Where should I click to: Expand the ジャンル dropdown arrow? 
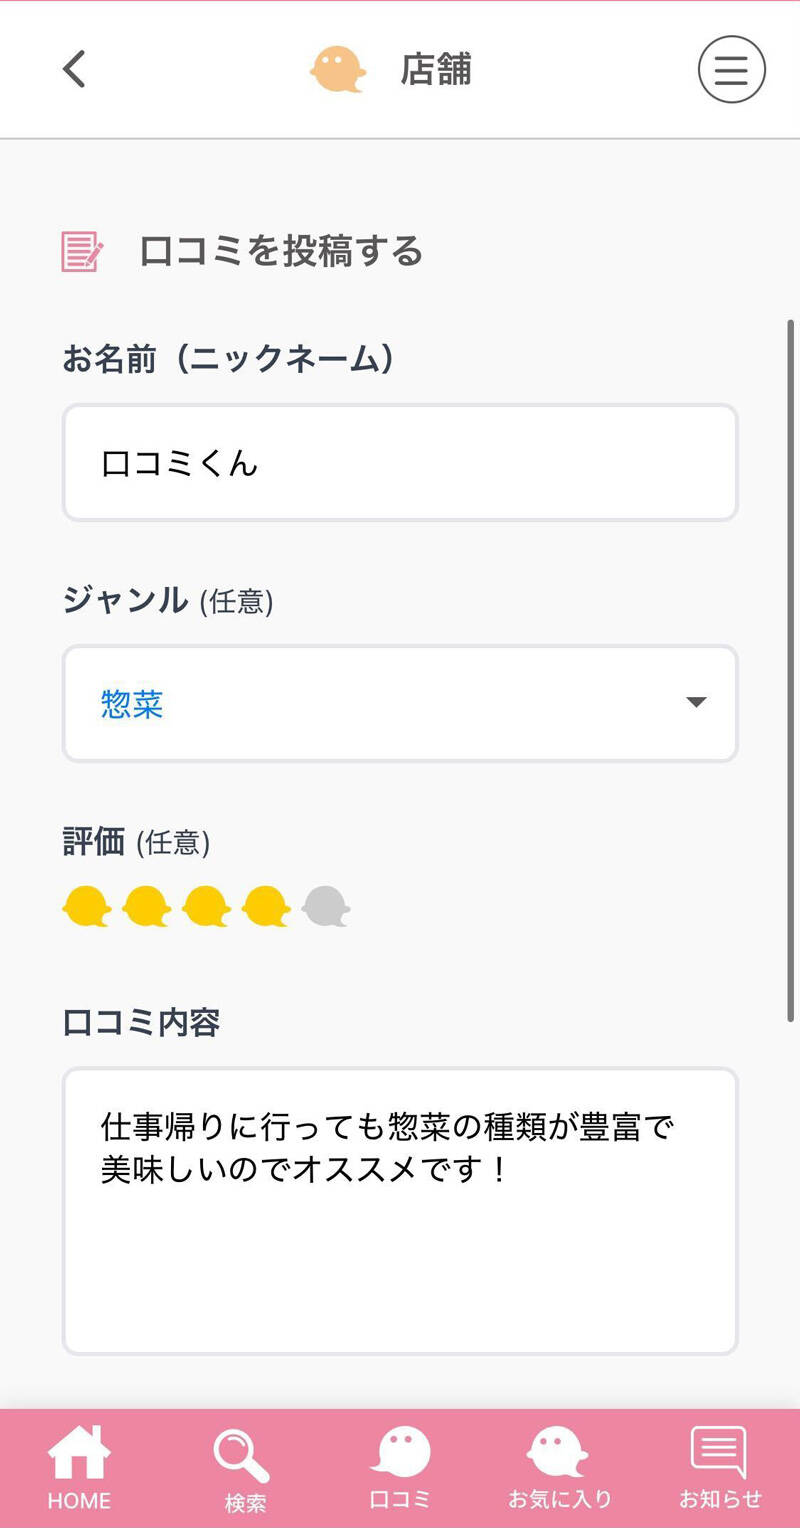point(696,702)
